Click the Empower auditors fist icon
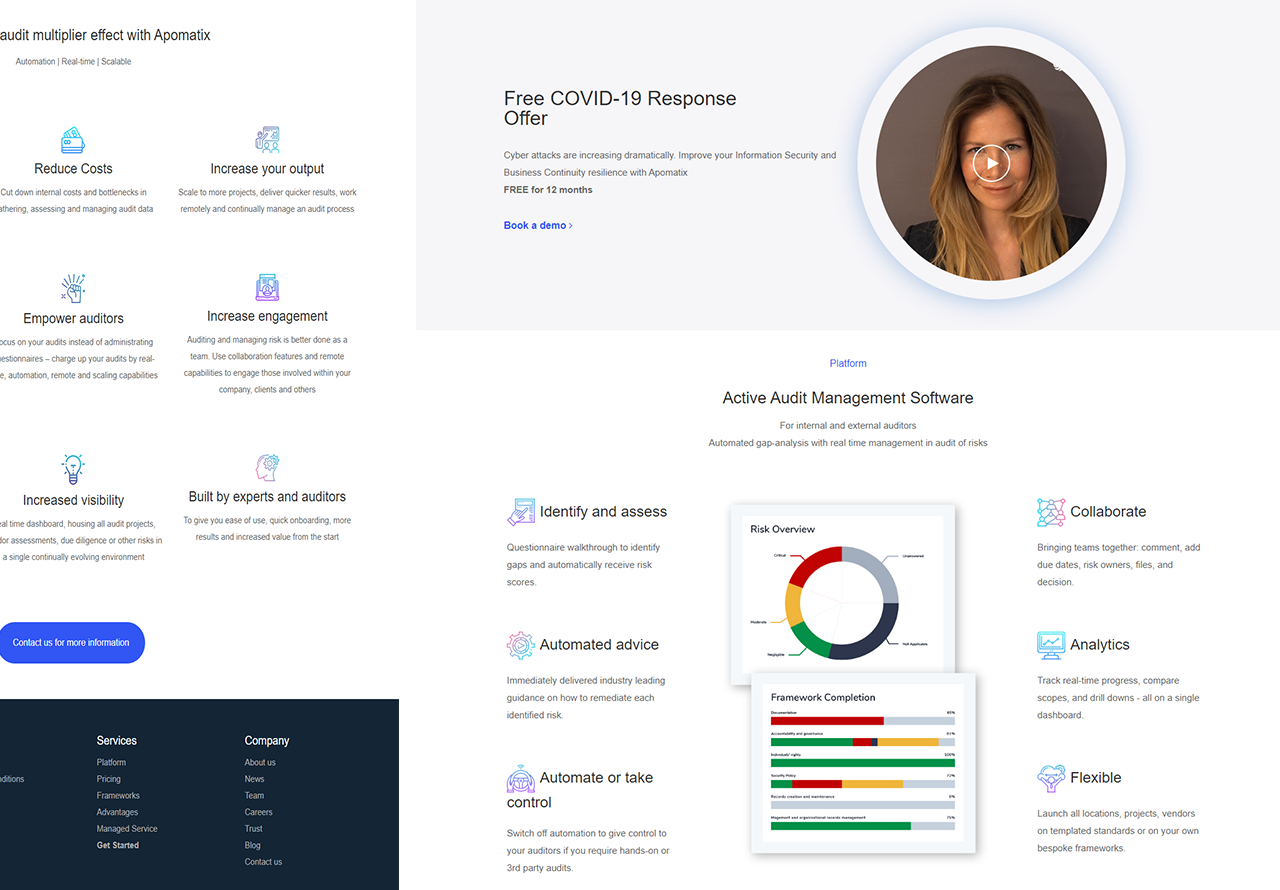 pos(73,288)
